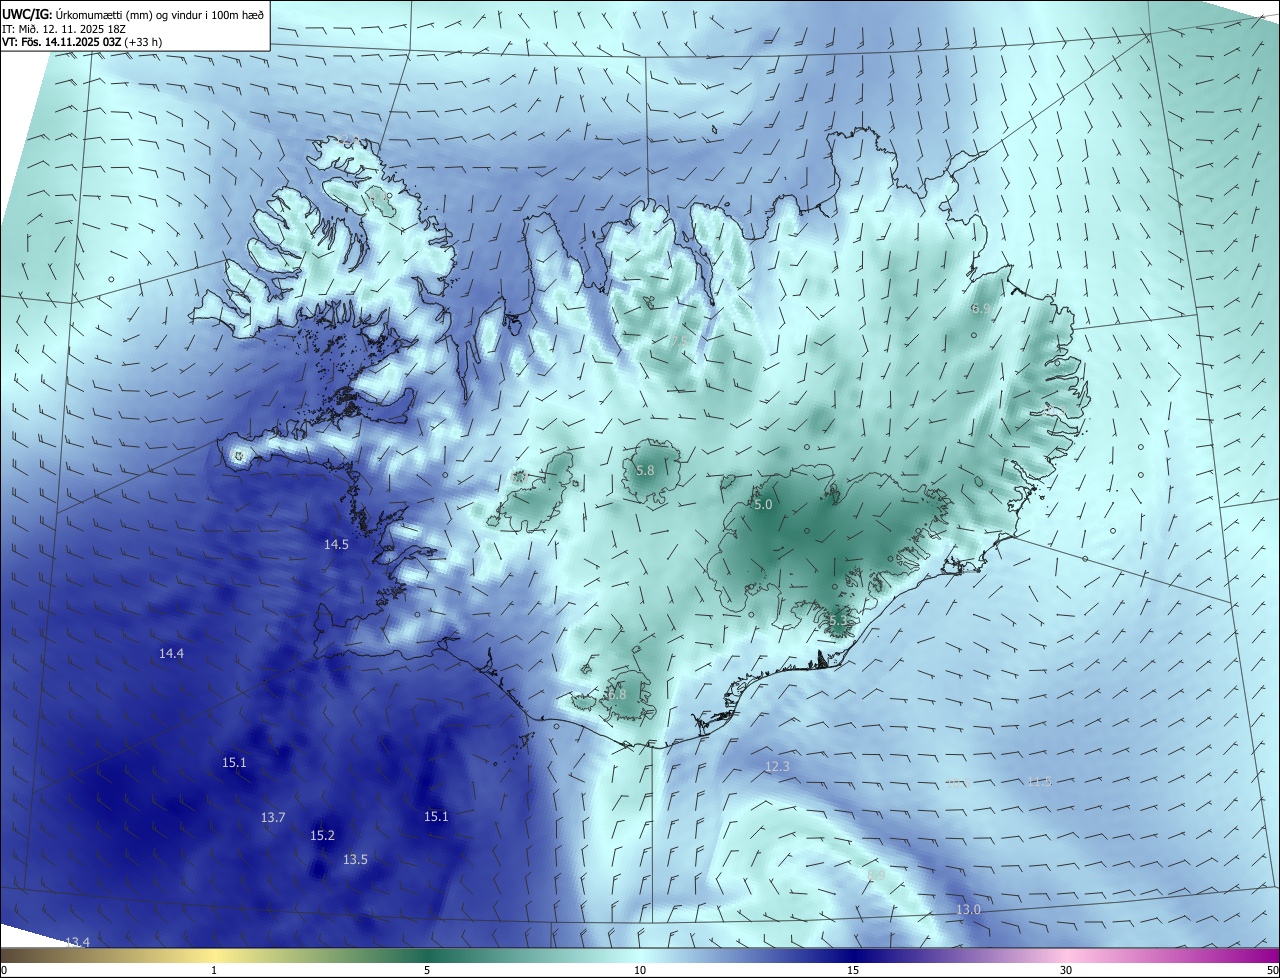The height and width of the screenshot is (978, 1280).
Task: Click the 5.8 value label on the glacier
Action: pyautogui.click(x=645, y=471)
